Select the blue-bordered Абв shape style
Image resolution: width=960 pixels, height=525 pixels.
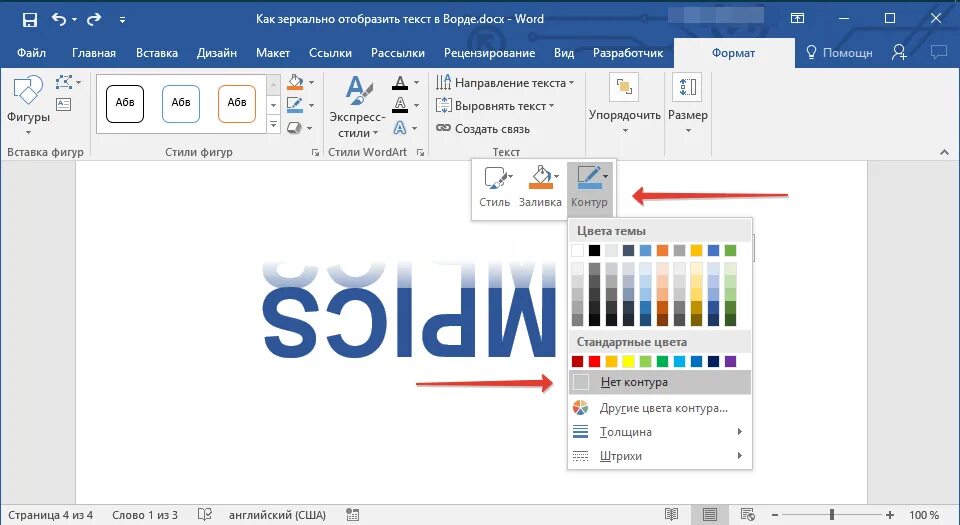click(181, 104)
